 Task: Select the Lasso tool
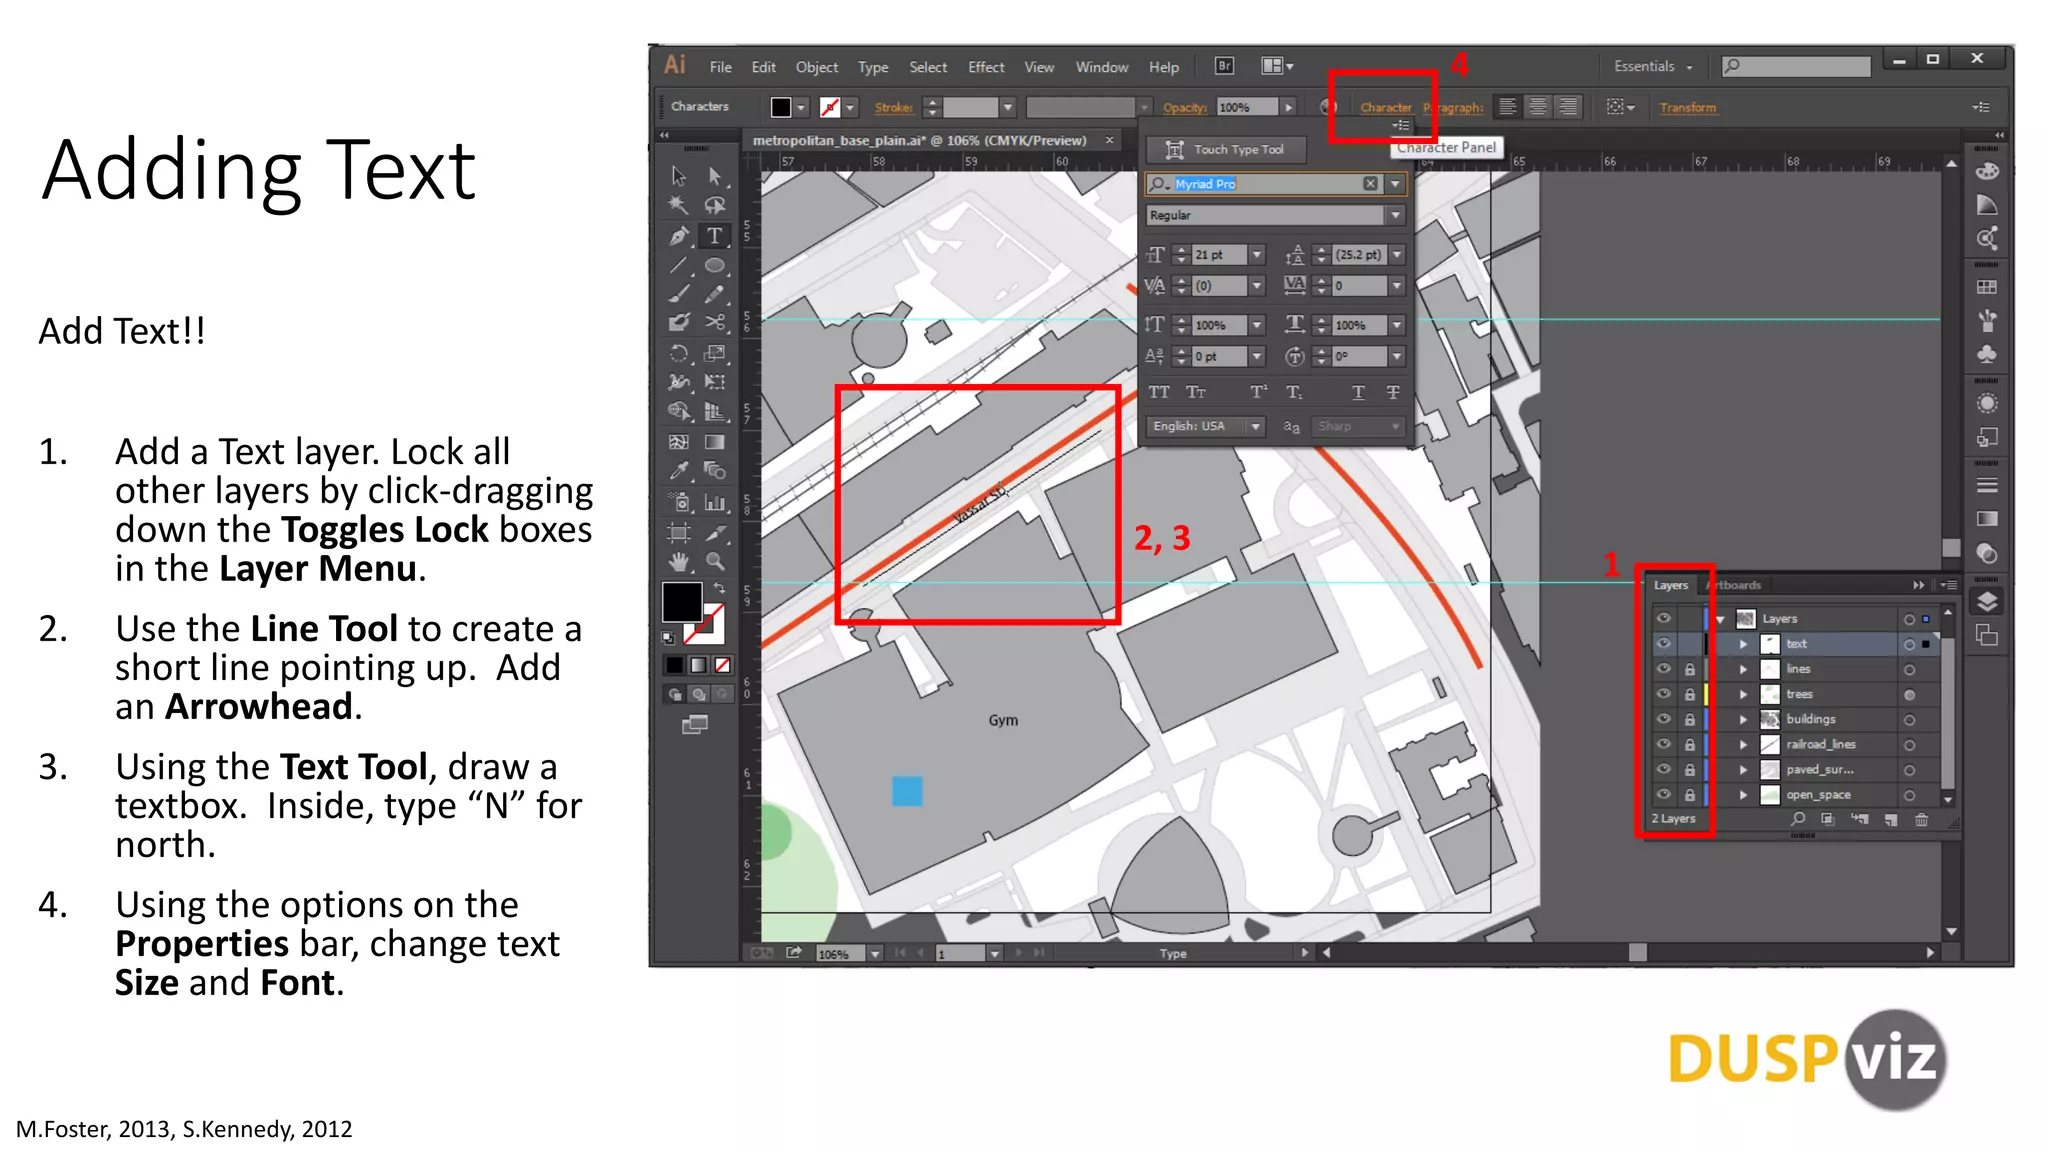pyautogui.click(x=715, y=205)
